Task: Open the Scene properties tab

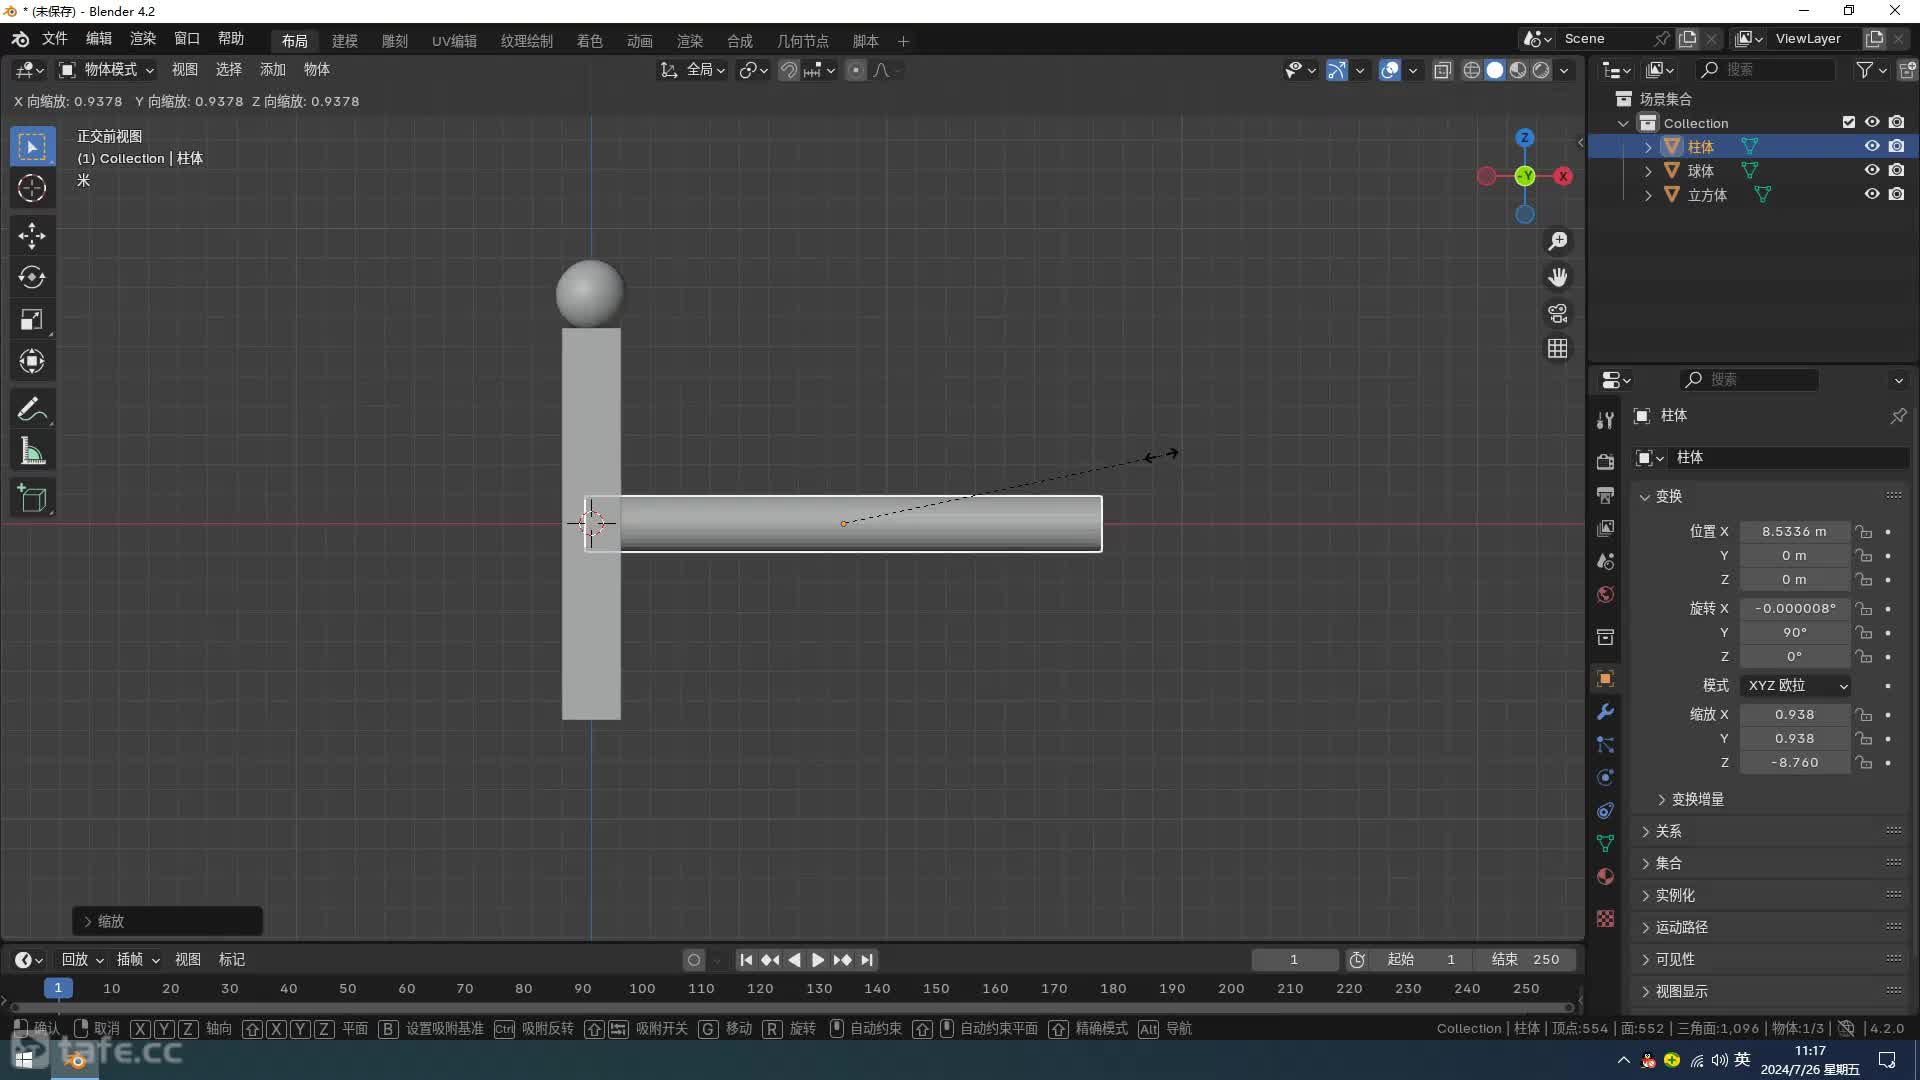Action: (x=1605, y=560)
